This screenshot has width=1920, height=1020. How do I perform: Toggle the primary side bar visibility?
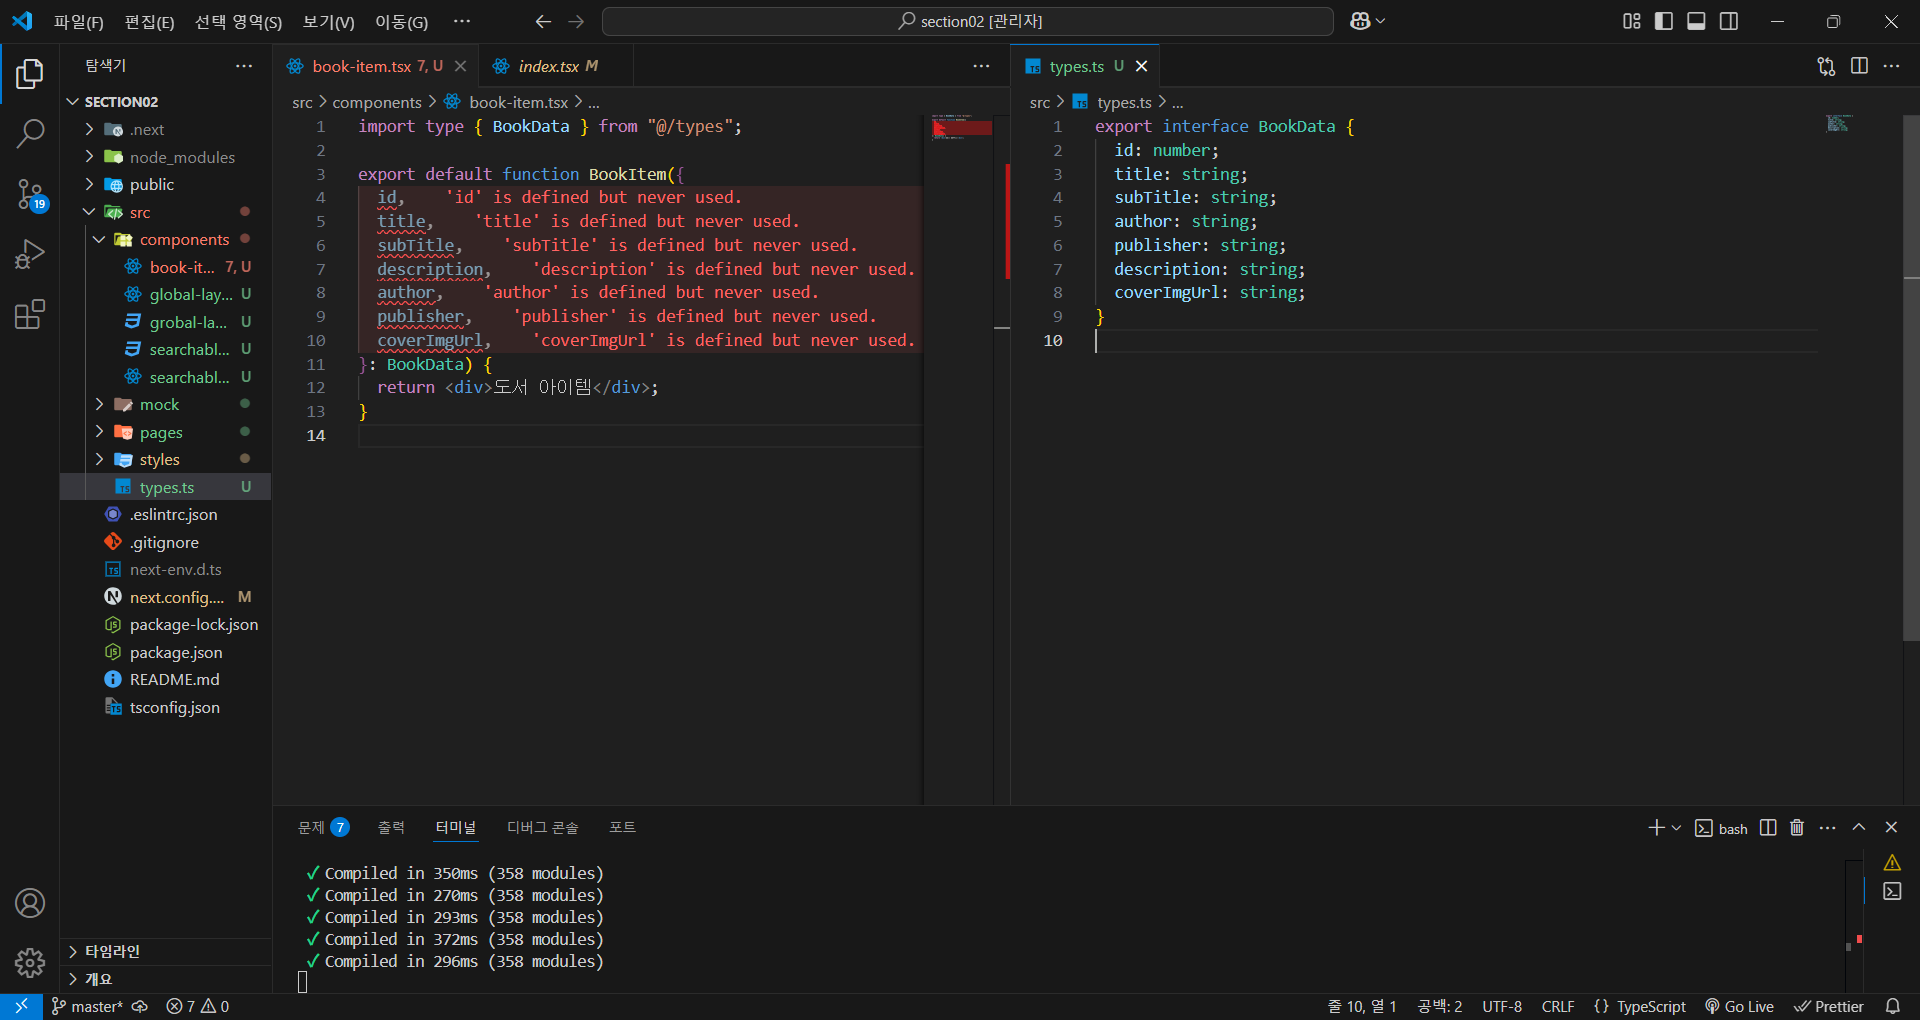[1664, 21]
